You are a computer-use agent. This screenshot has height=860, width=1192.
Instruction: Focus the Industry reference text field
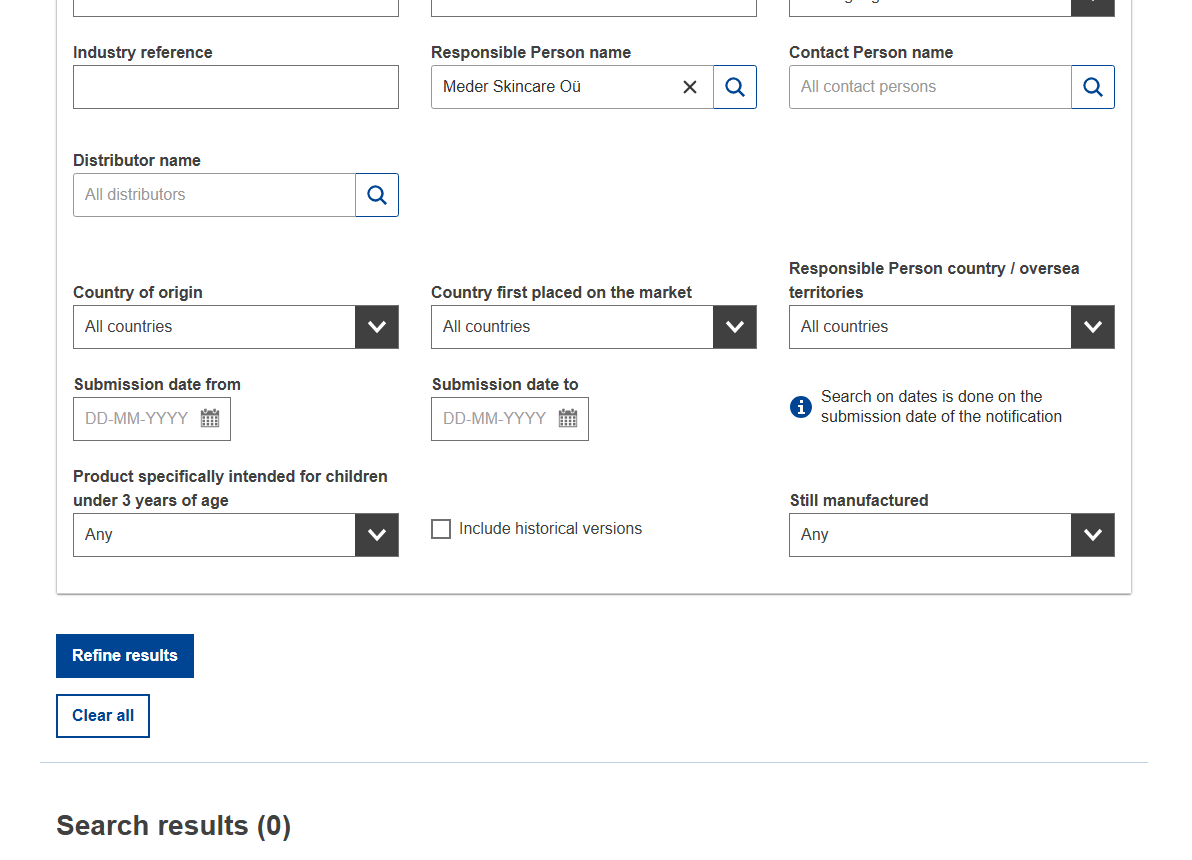coord(236,87)
